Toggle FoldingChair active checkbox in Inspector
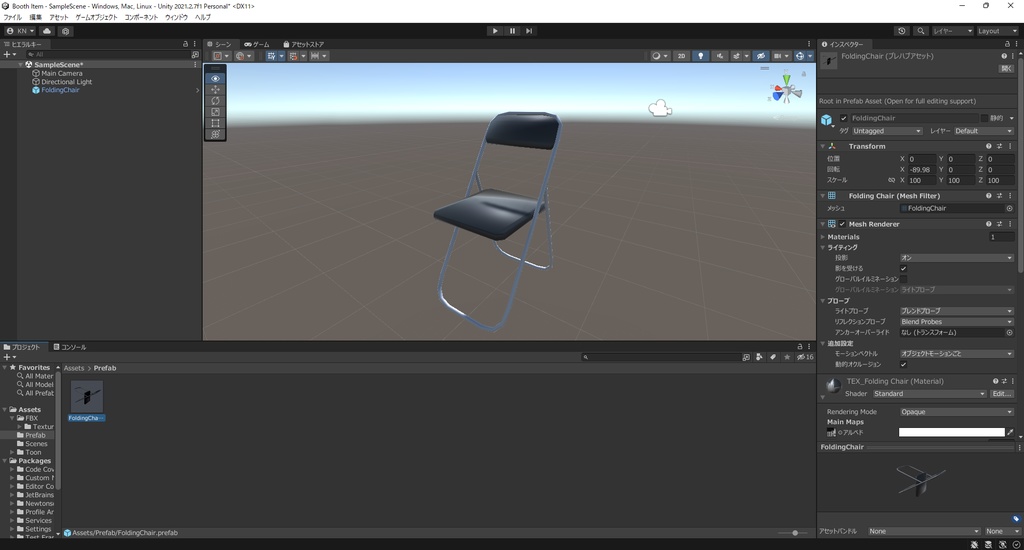Image resolution: width=1024 pixels, height=550 pixels. (844, 118)
